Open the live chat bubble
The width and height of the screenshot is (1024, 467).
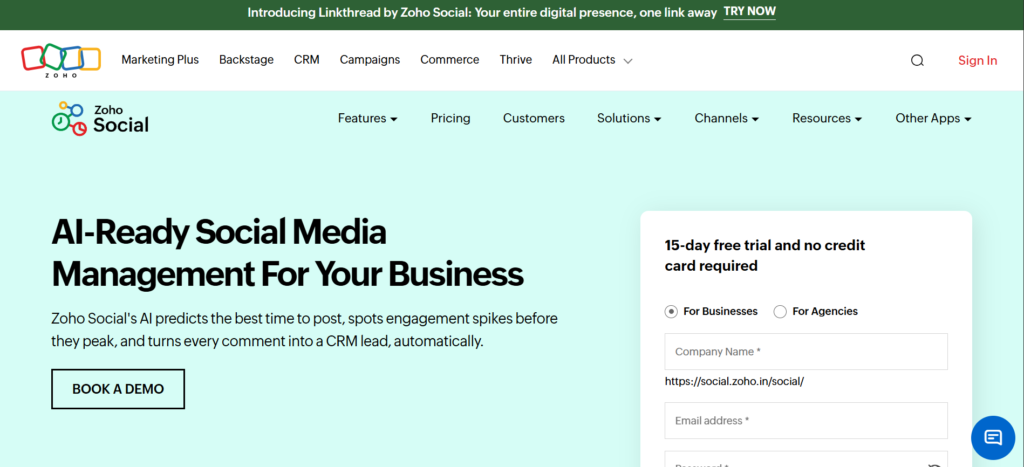point(993,437)
